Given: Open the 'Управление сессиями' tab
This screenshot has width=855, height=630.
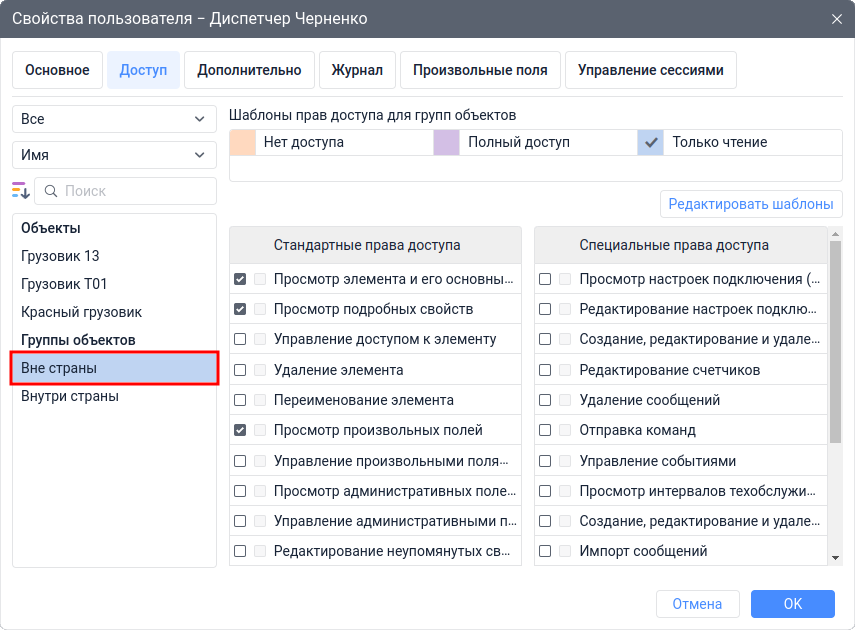Looking at the screenshot, I should [650, 70].
